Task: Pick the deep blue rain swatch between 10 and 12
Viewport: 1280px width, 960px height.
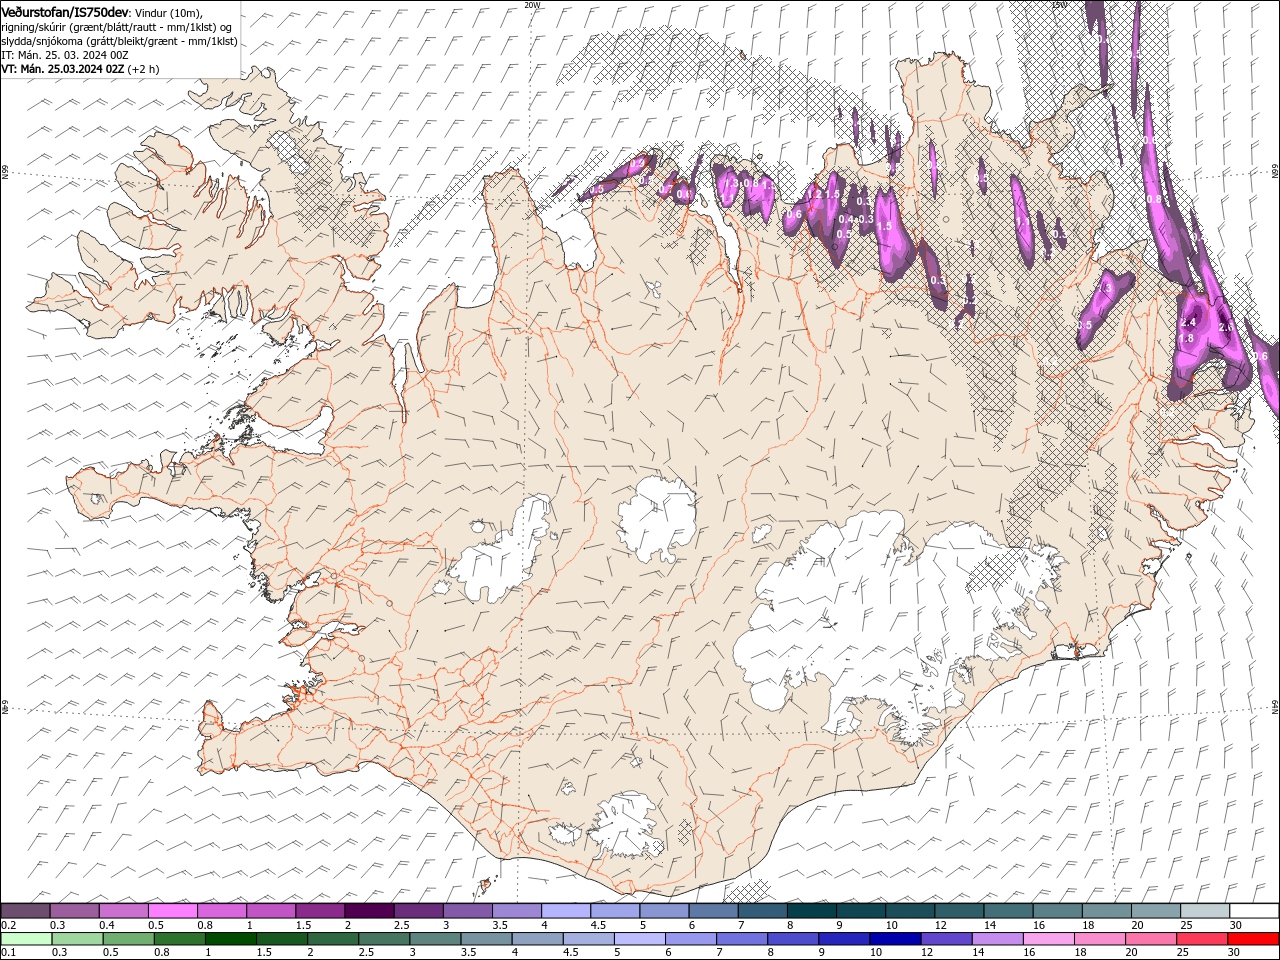Action: tap(895, 939)
